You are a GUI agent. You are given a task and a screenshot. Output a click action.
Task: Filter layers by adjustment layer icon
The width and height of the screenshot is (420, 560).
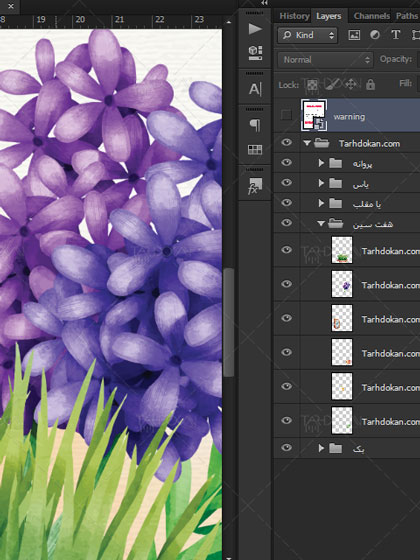pyautogui.click(x=375, y=35)
